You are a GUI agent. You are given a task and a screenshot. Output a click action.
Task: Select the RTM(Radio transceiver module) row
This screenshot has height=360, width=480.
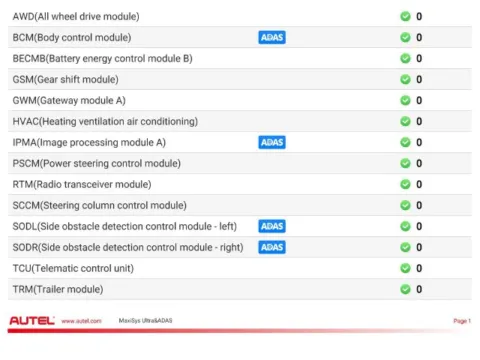[x=240, y=184]
